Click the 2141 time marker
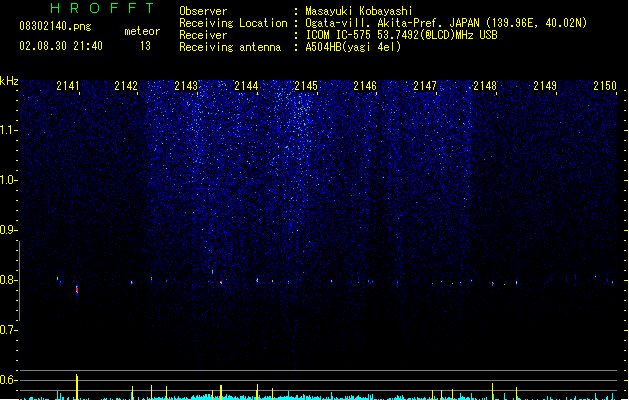 pyautogui.click(x=68, y=86)
